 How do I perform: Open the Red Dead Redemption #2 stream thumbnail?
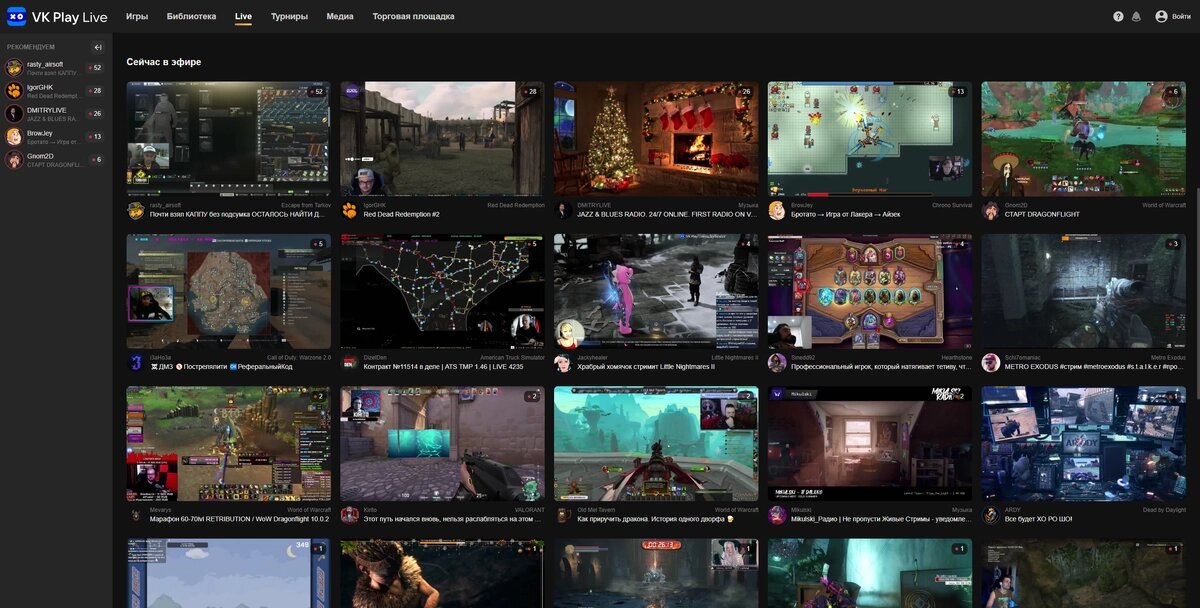(x=442, y=139)
